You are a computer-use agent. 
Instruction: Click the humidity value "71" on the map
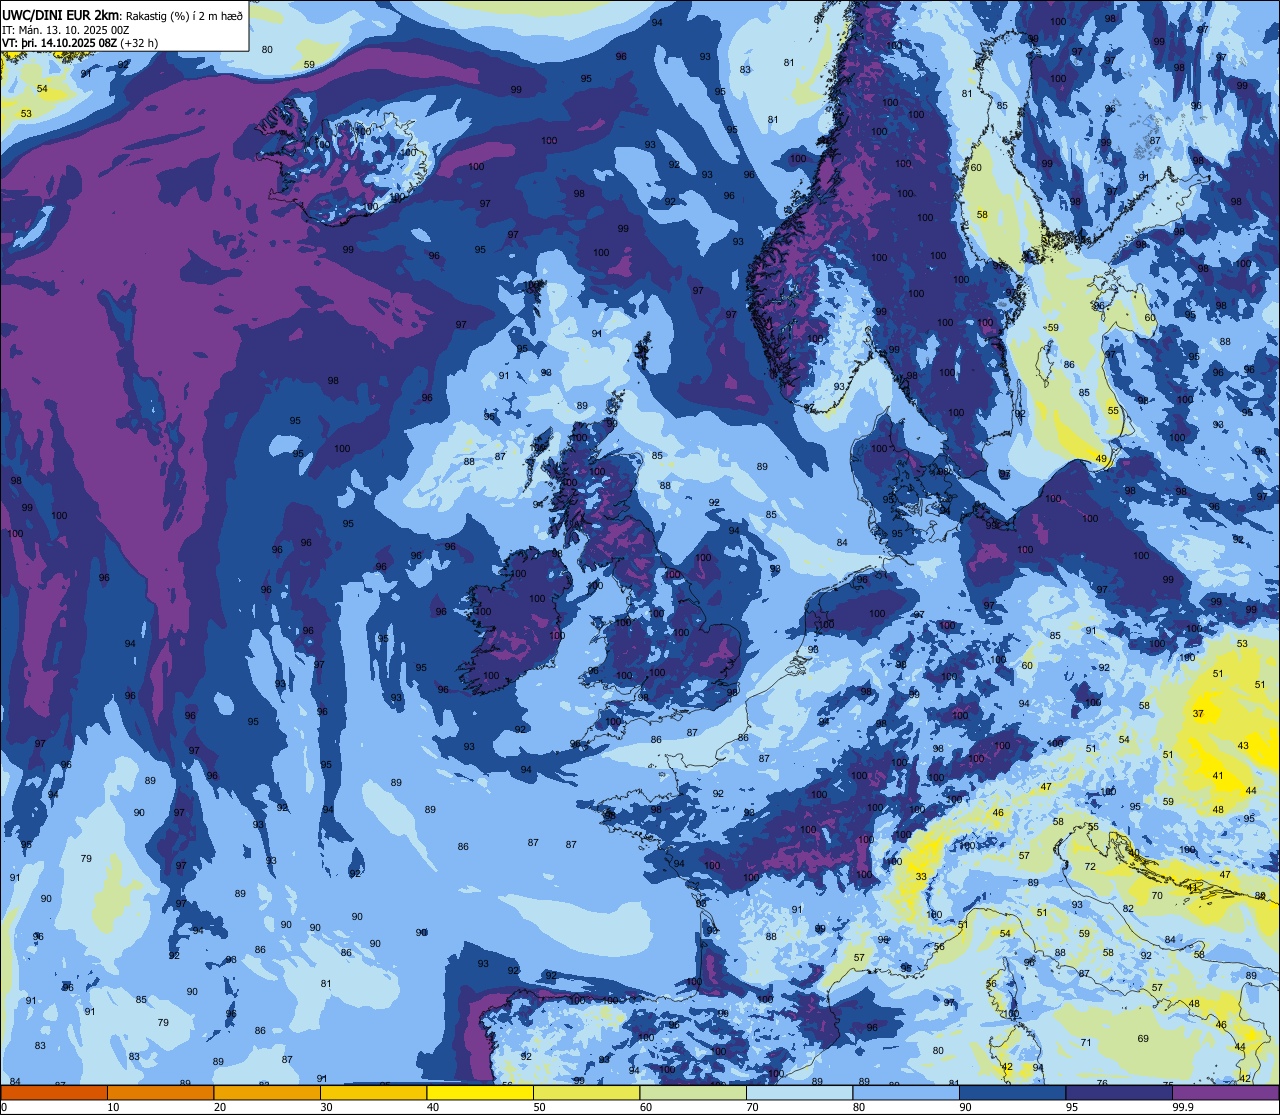(1086, 1043)
